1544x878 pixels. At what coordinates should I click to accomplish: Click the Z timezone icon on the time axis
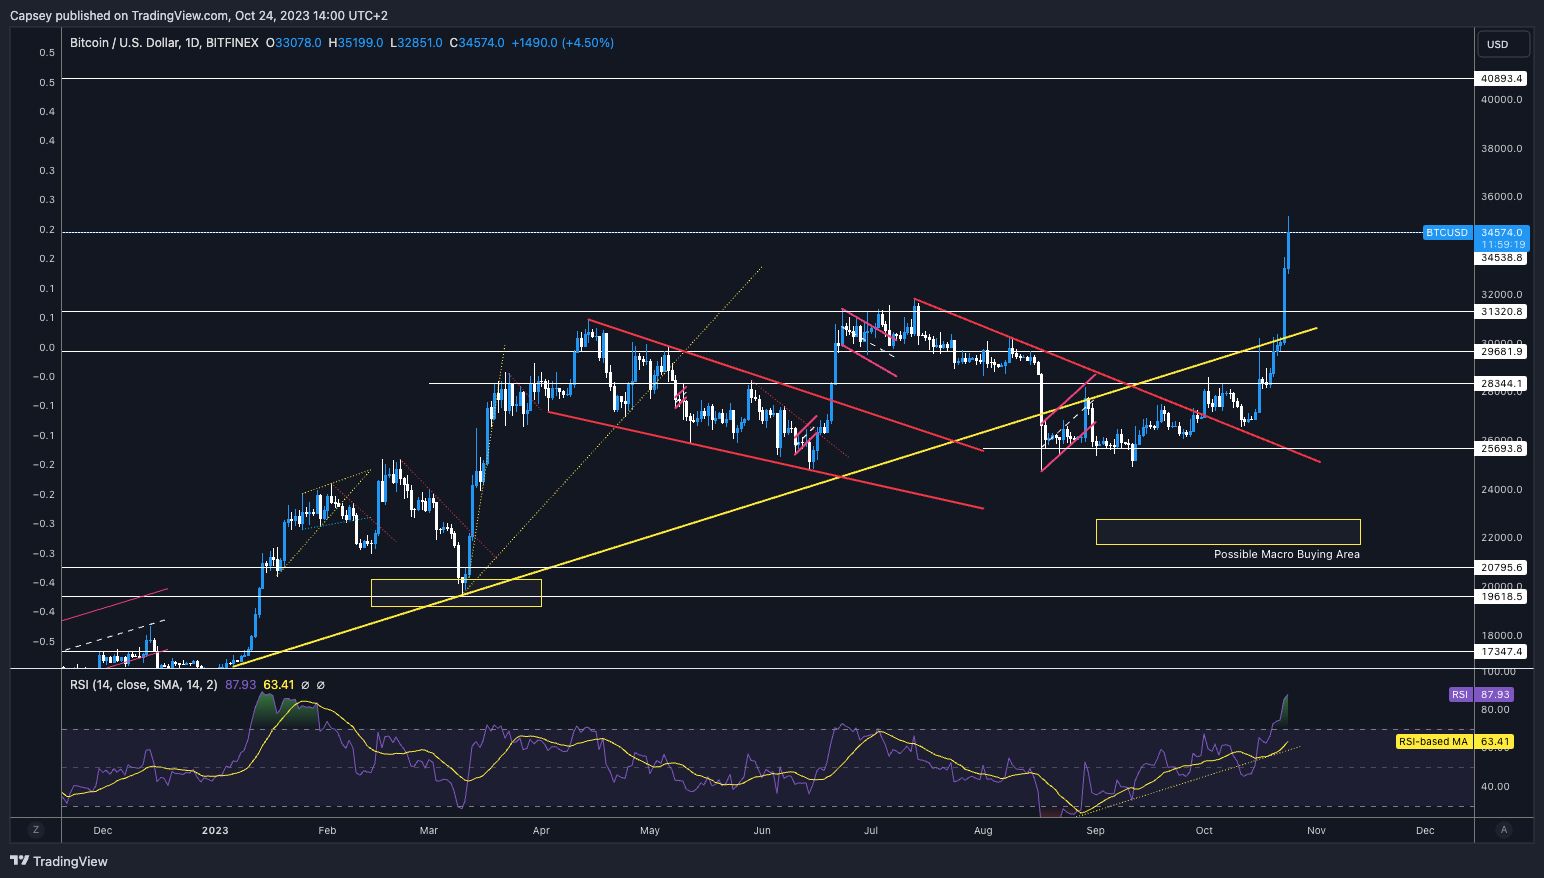click(36, 830)
